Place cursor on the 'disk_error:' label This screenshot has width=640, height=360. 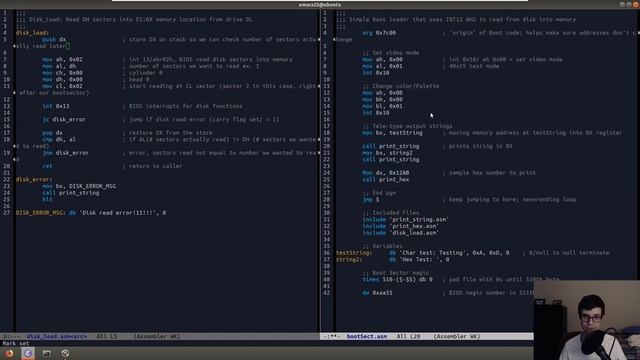pos(34,180)
